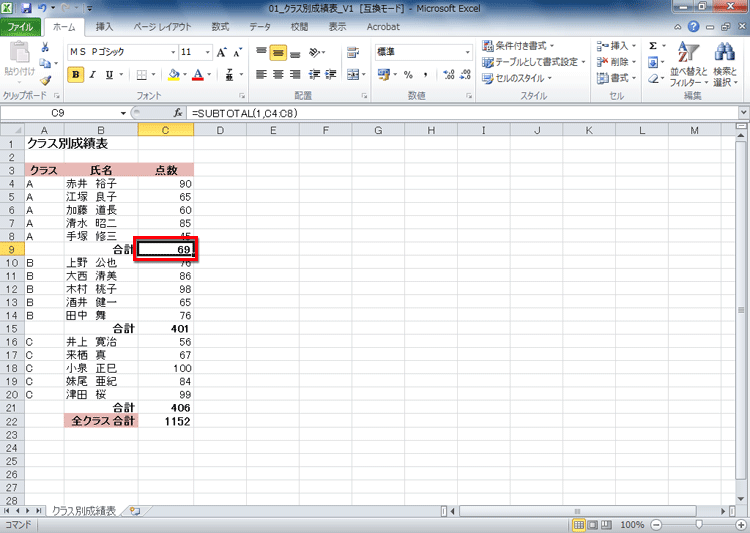Open the font name dropdown MS Pゴシック
Image resolution: width=750 pixels, height=533 pixels.
[173, 52]
